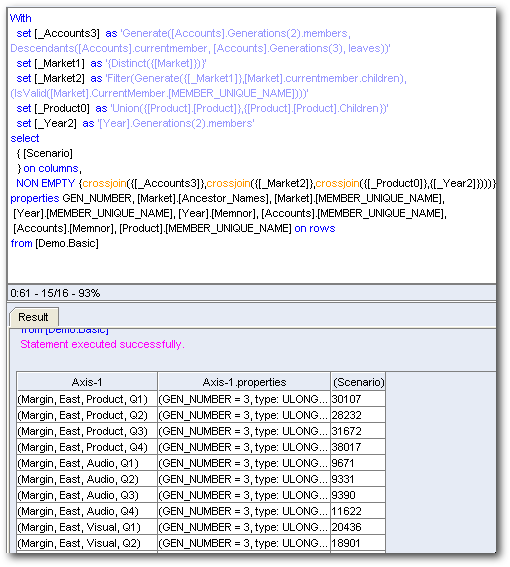Click the 'properties' keyword in the query
The width and height of the screenshot is (510, 567).
(x=35, y=199)
